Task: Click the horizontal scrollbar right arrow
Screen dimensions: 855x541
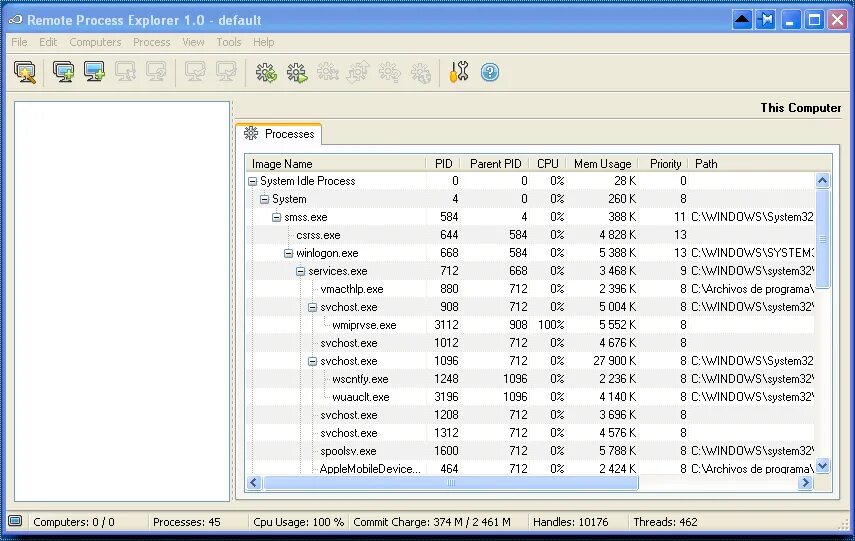Action: pyautogui.click(x=805, y=483)
